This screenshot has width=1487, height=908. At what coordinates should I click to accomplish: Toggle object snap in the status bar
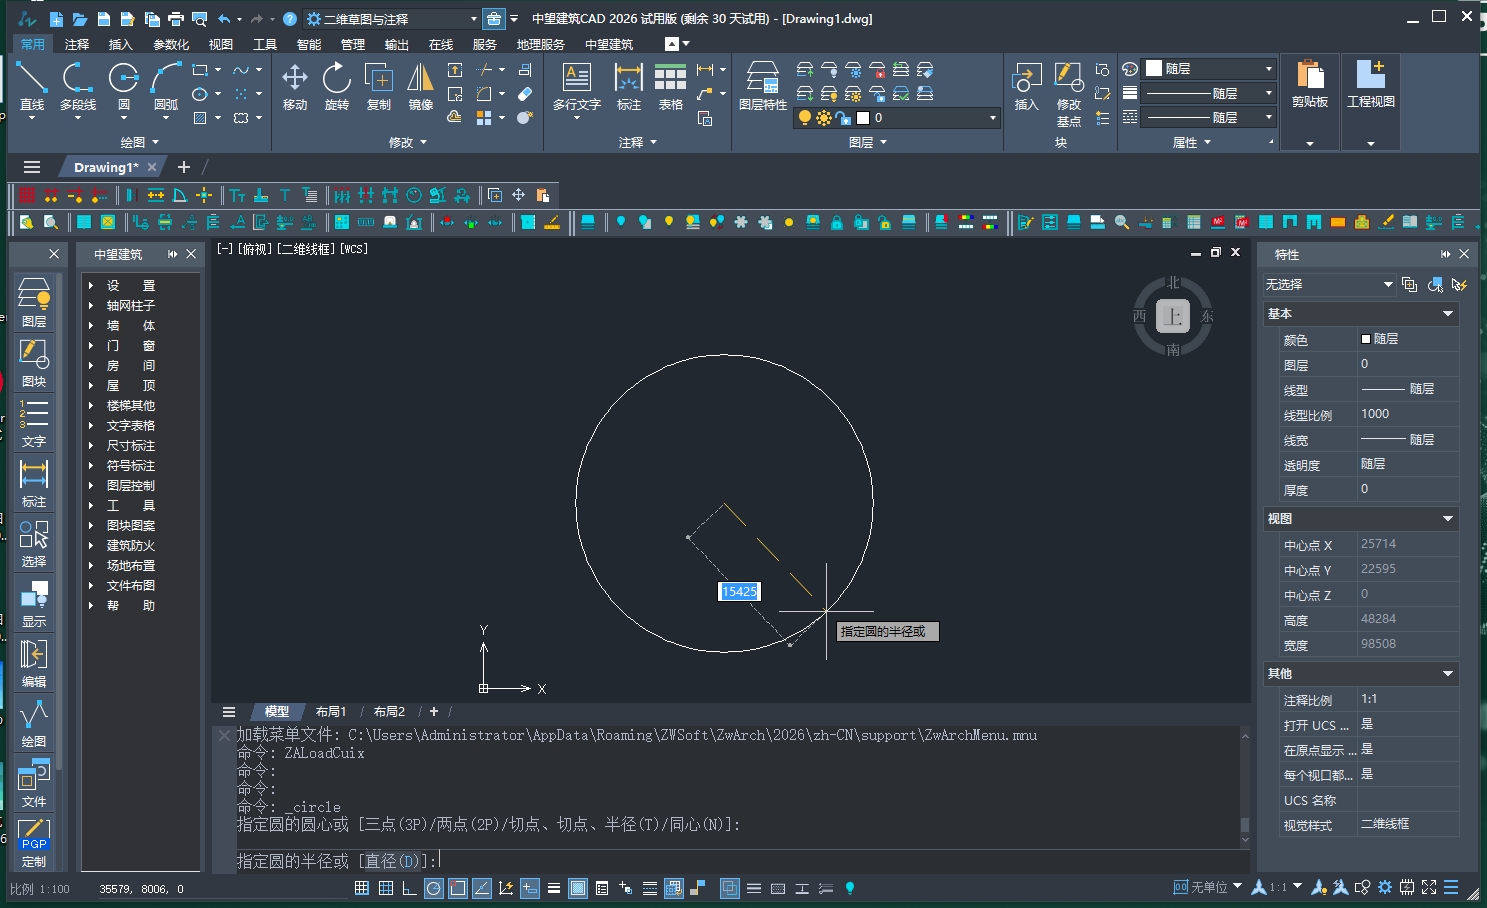tap(458, 888)
